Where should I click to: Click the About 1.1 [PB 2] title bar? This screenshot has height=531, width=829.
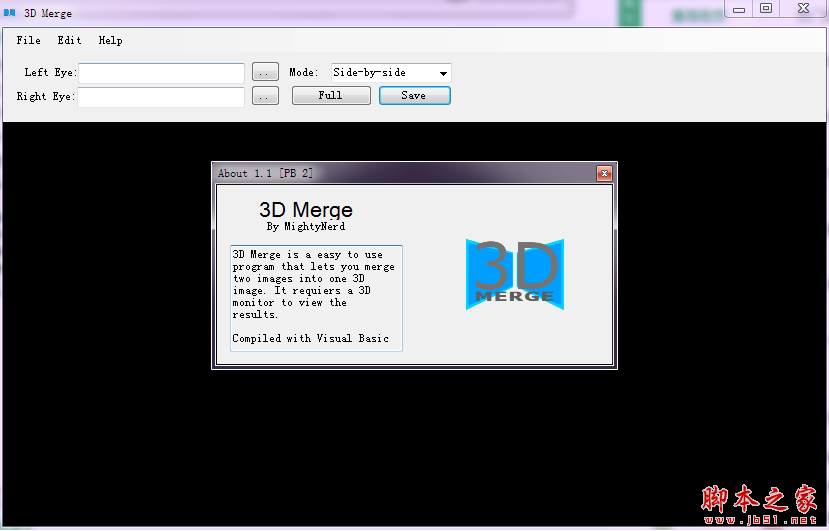(404, 173)
